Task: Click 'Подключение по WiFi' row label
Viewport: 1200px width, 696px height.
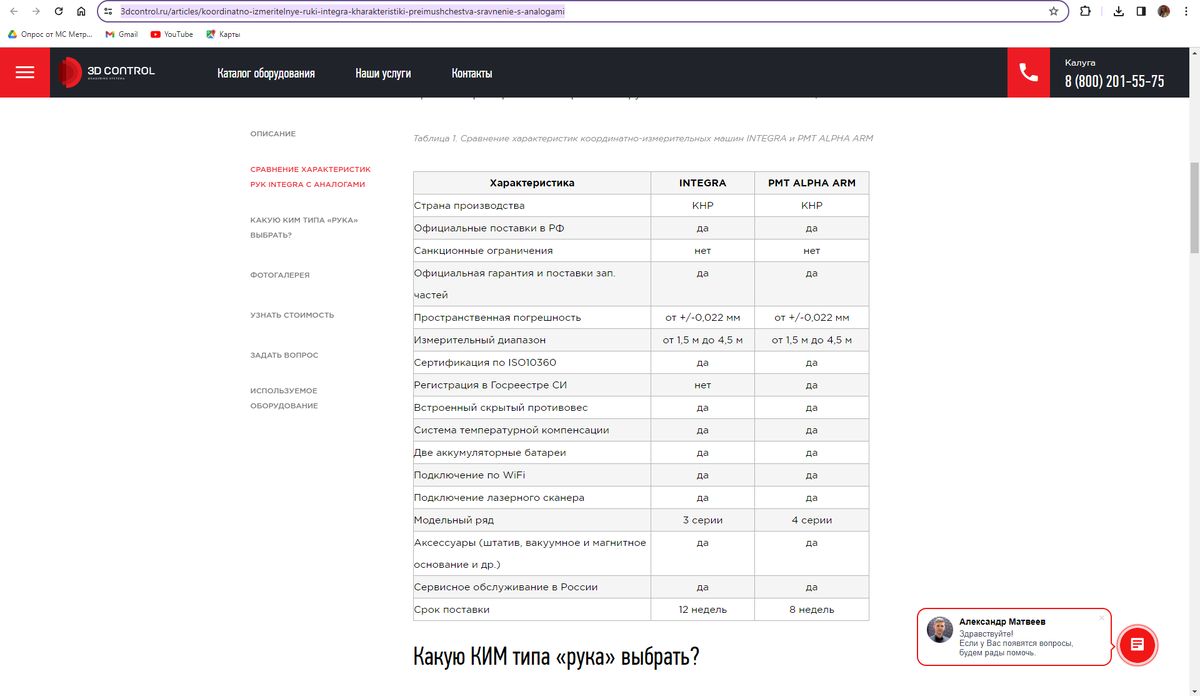Action: click(x=470, y=475)
